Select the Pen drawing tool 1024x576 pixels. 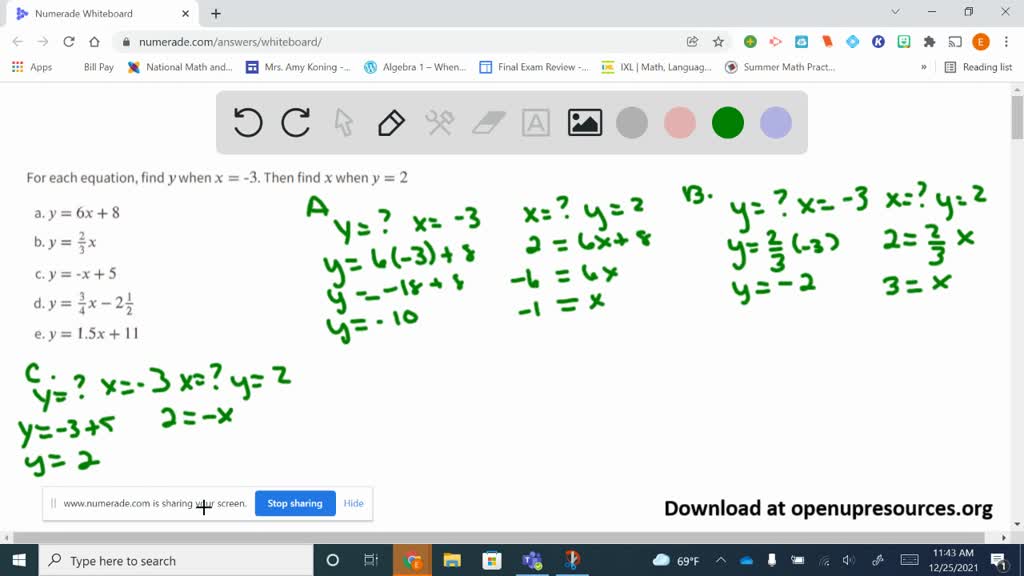pos(389,122)
